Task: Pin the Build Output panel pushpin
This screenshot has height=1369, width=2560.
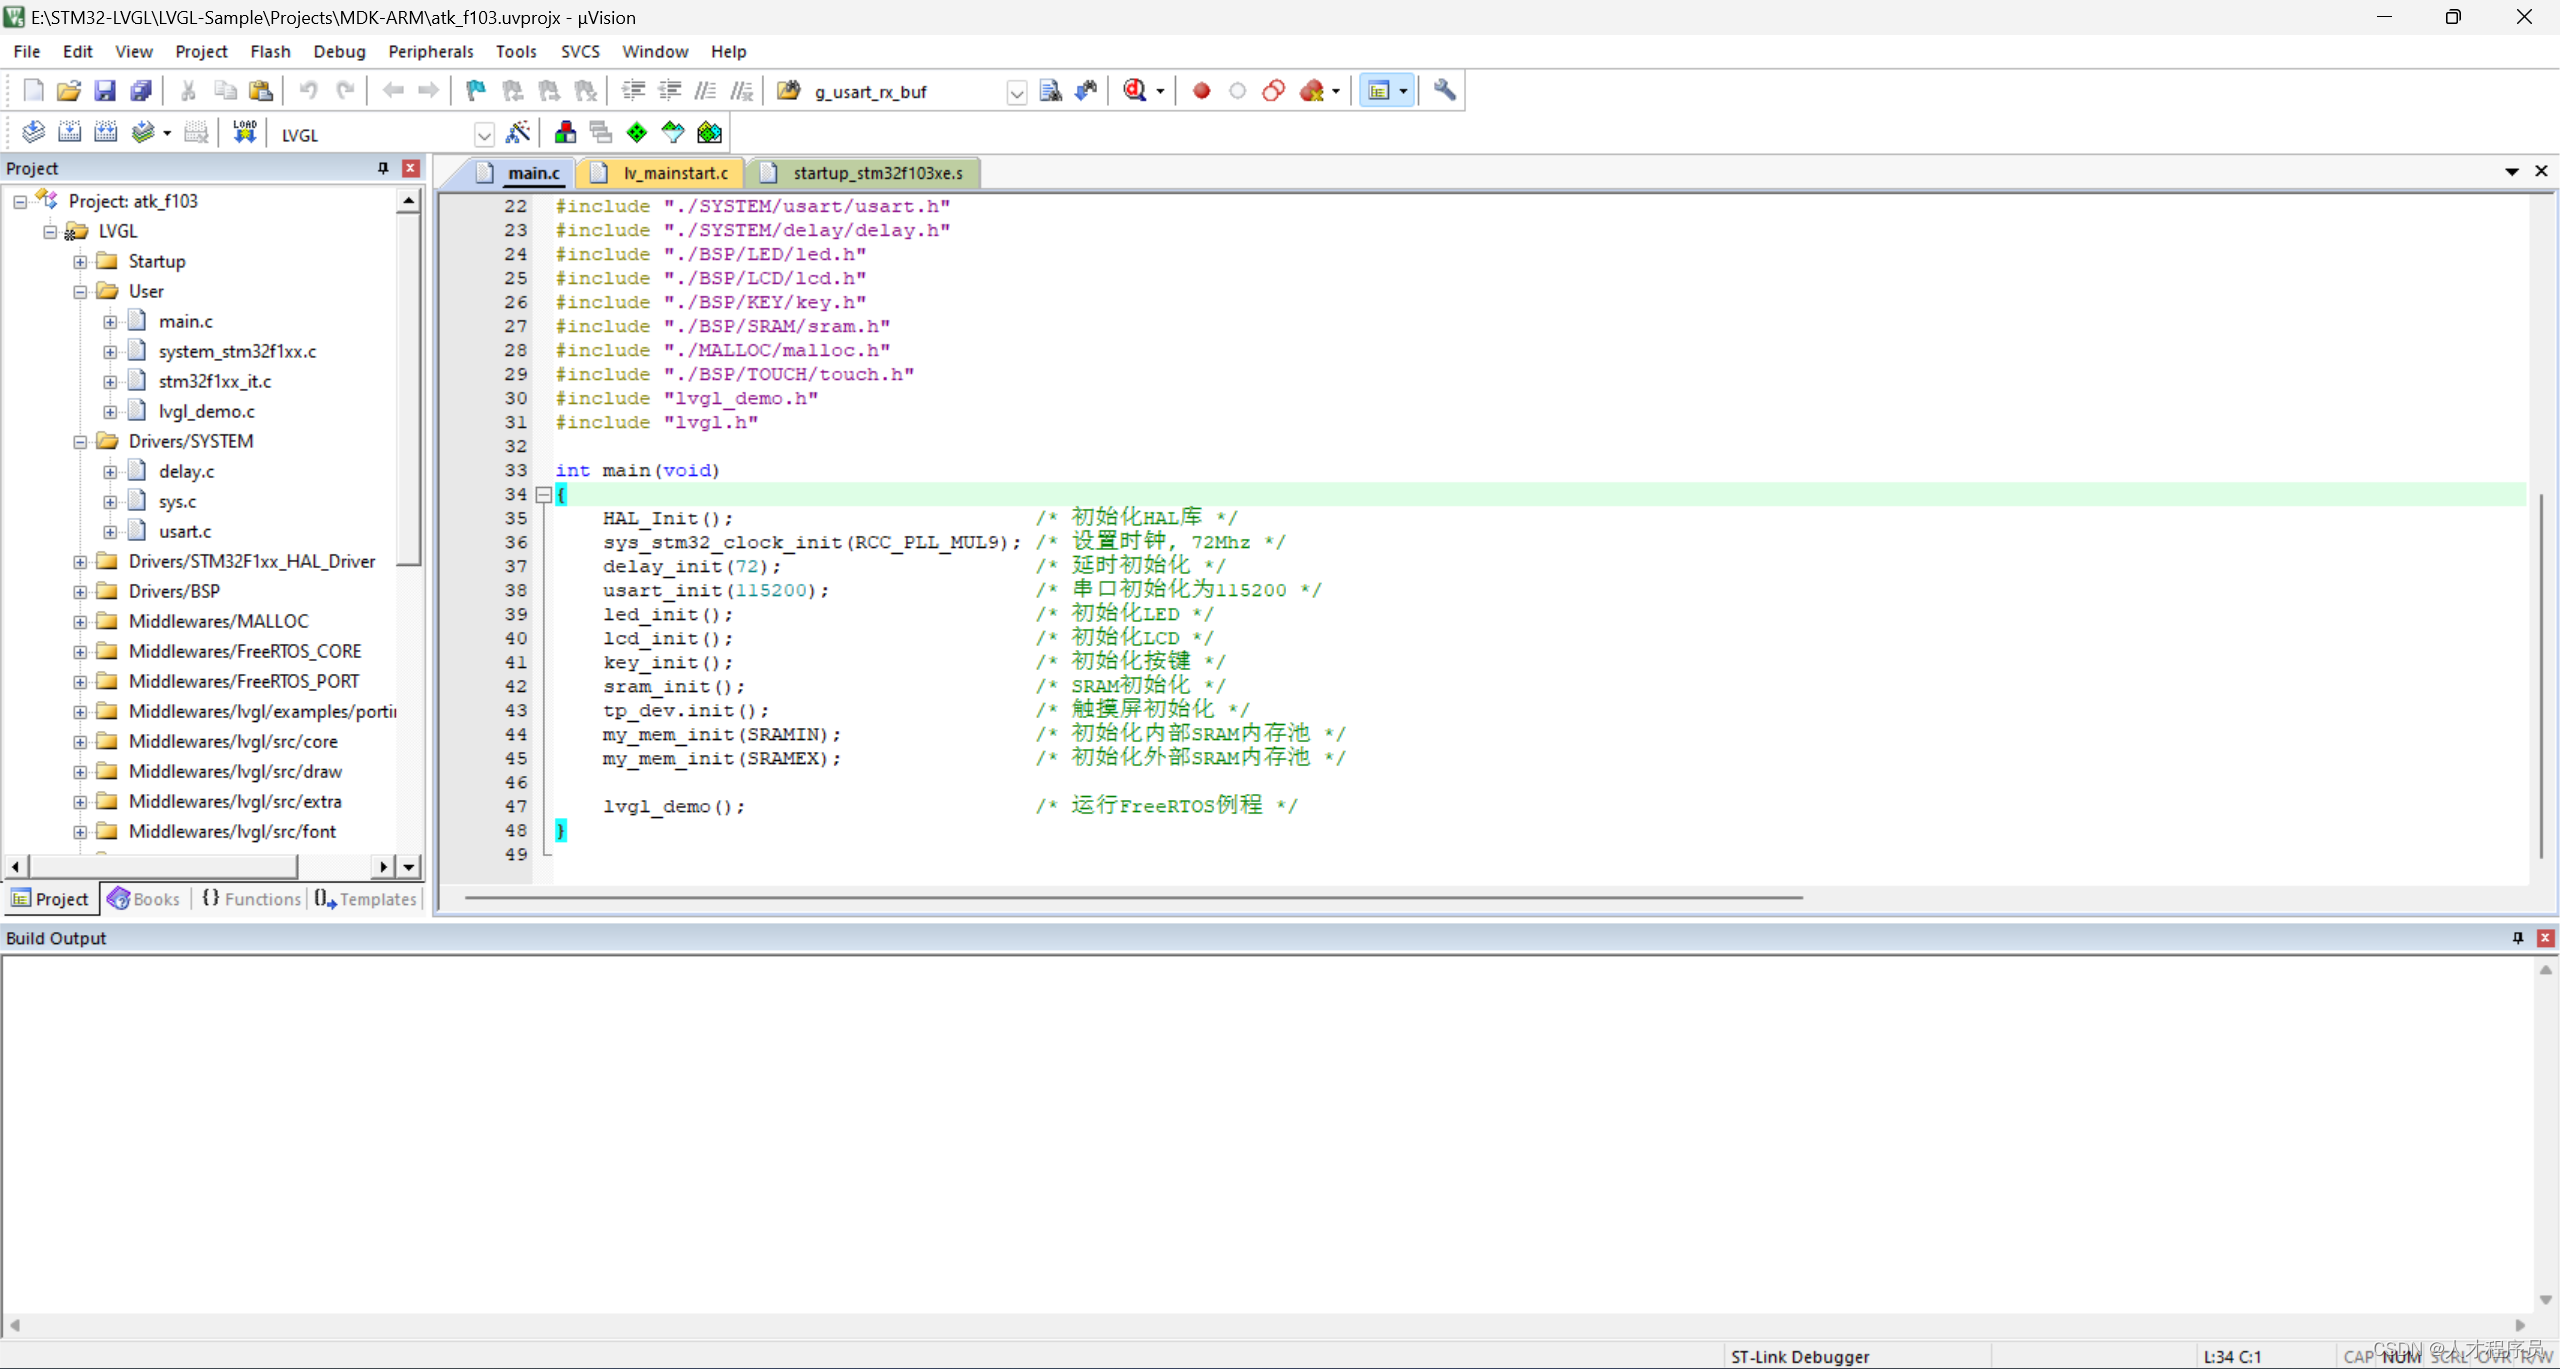Action: click(x=2517, y=937)
